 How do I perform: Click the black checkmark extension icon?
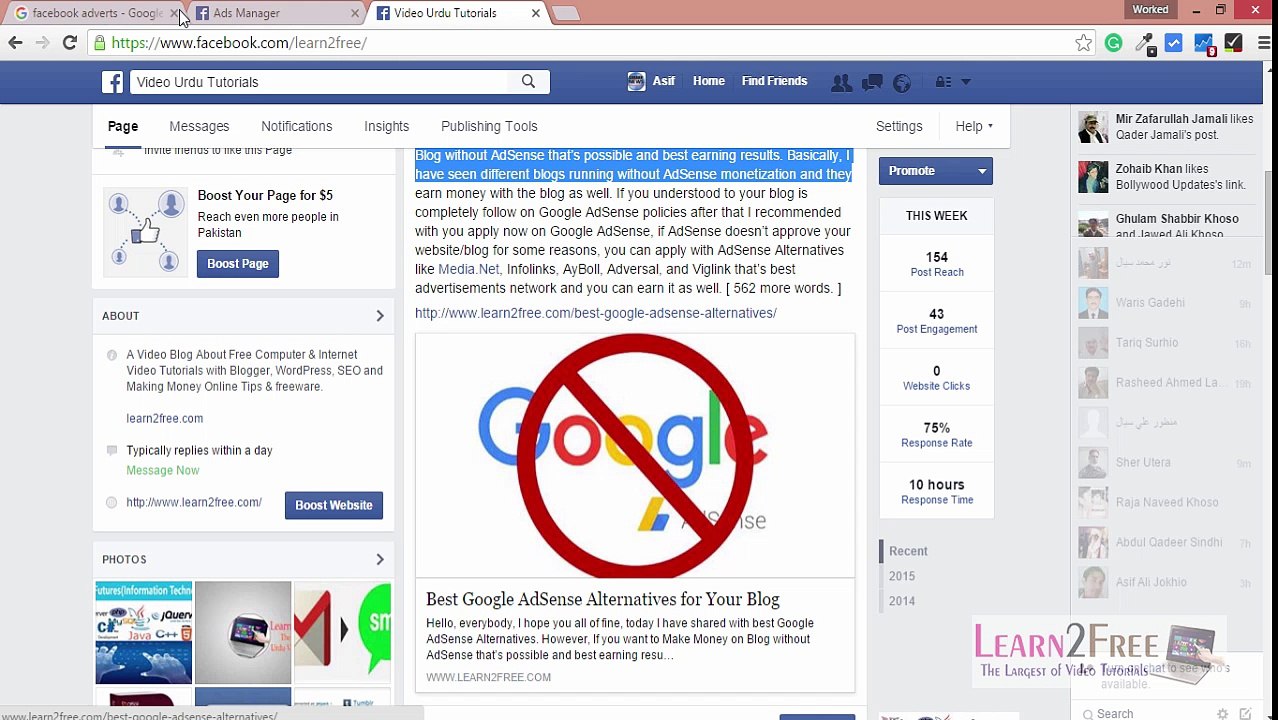point(1233,43)
